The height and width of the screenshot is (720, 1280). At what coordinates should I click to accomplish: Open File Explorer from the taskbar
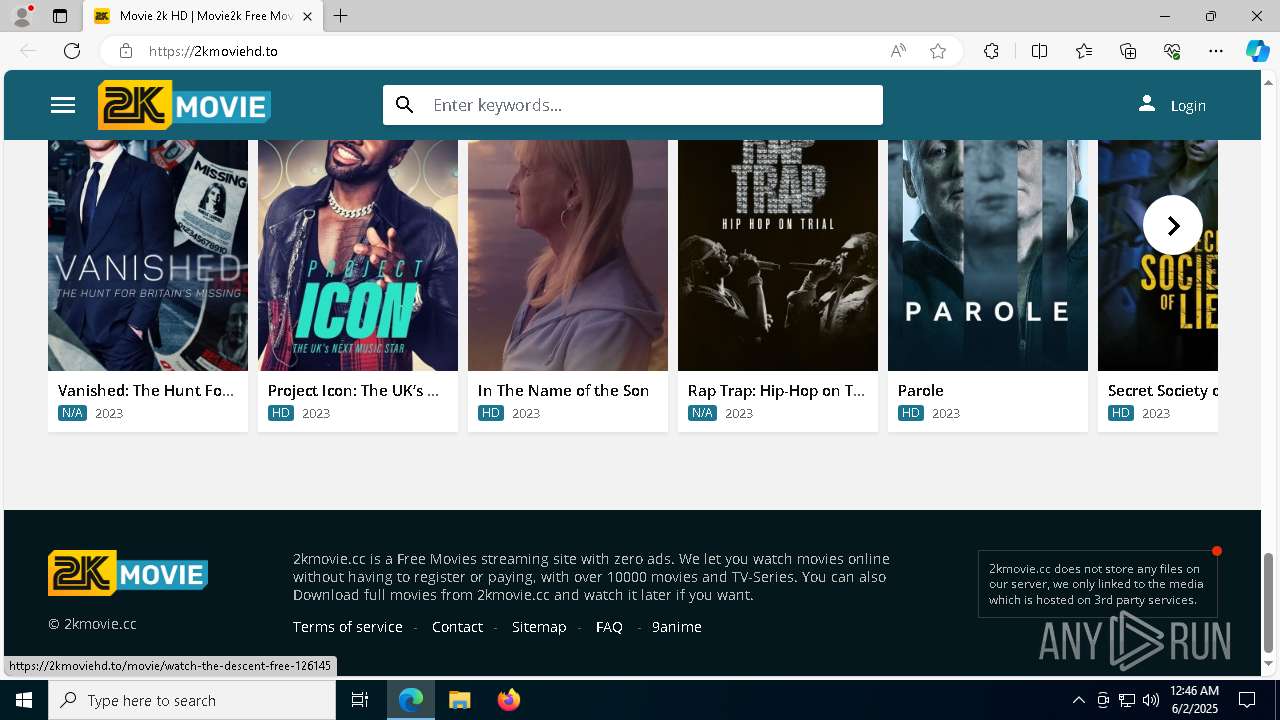click(459, 700)
